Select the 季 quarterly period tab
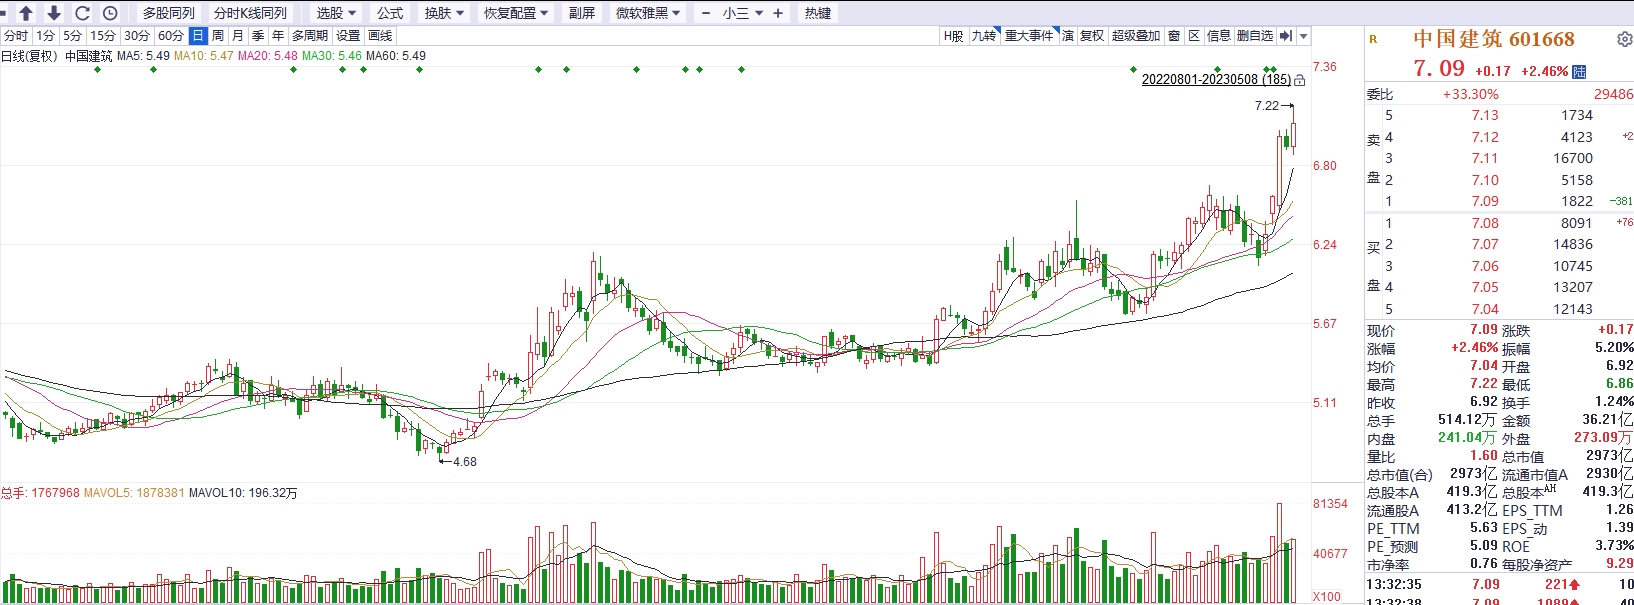The height and width of the screenshot is (605, 1634). 258,36
